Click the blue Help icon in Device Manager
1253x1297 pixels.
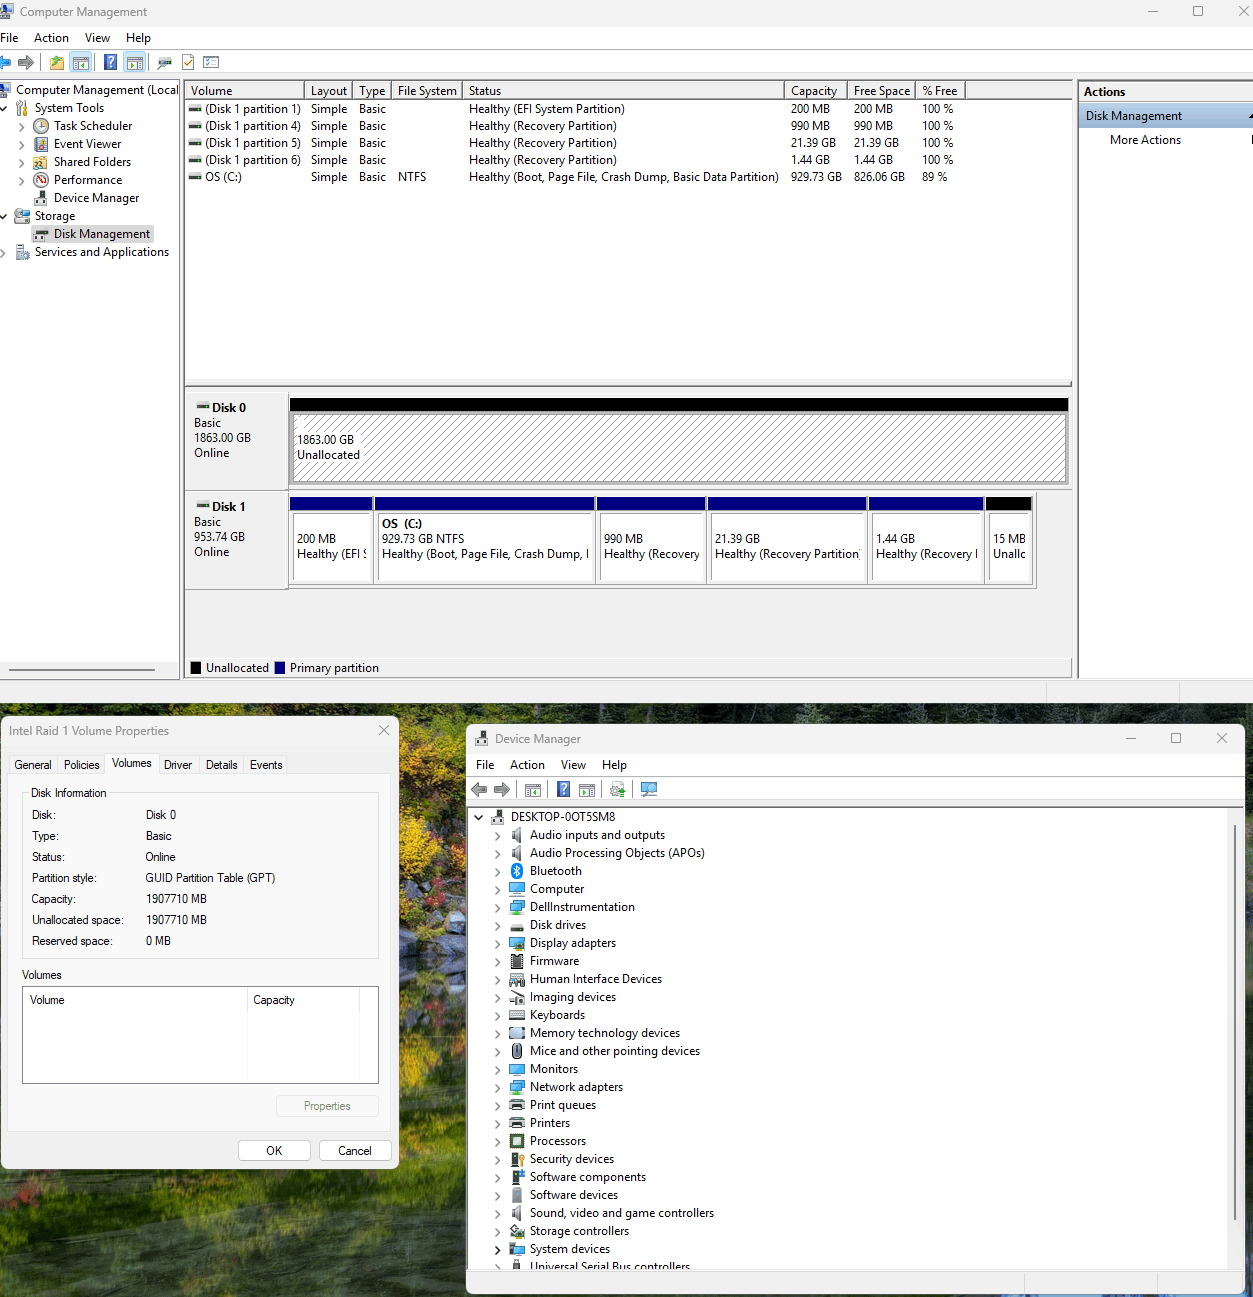tap(563, 790)
